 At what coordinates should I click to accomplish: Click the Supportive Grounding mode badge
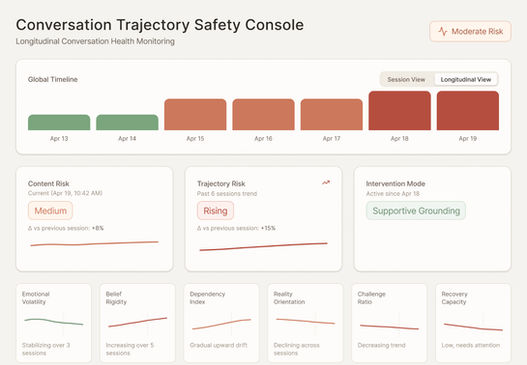[416, 211]
